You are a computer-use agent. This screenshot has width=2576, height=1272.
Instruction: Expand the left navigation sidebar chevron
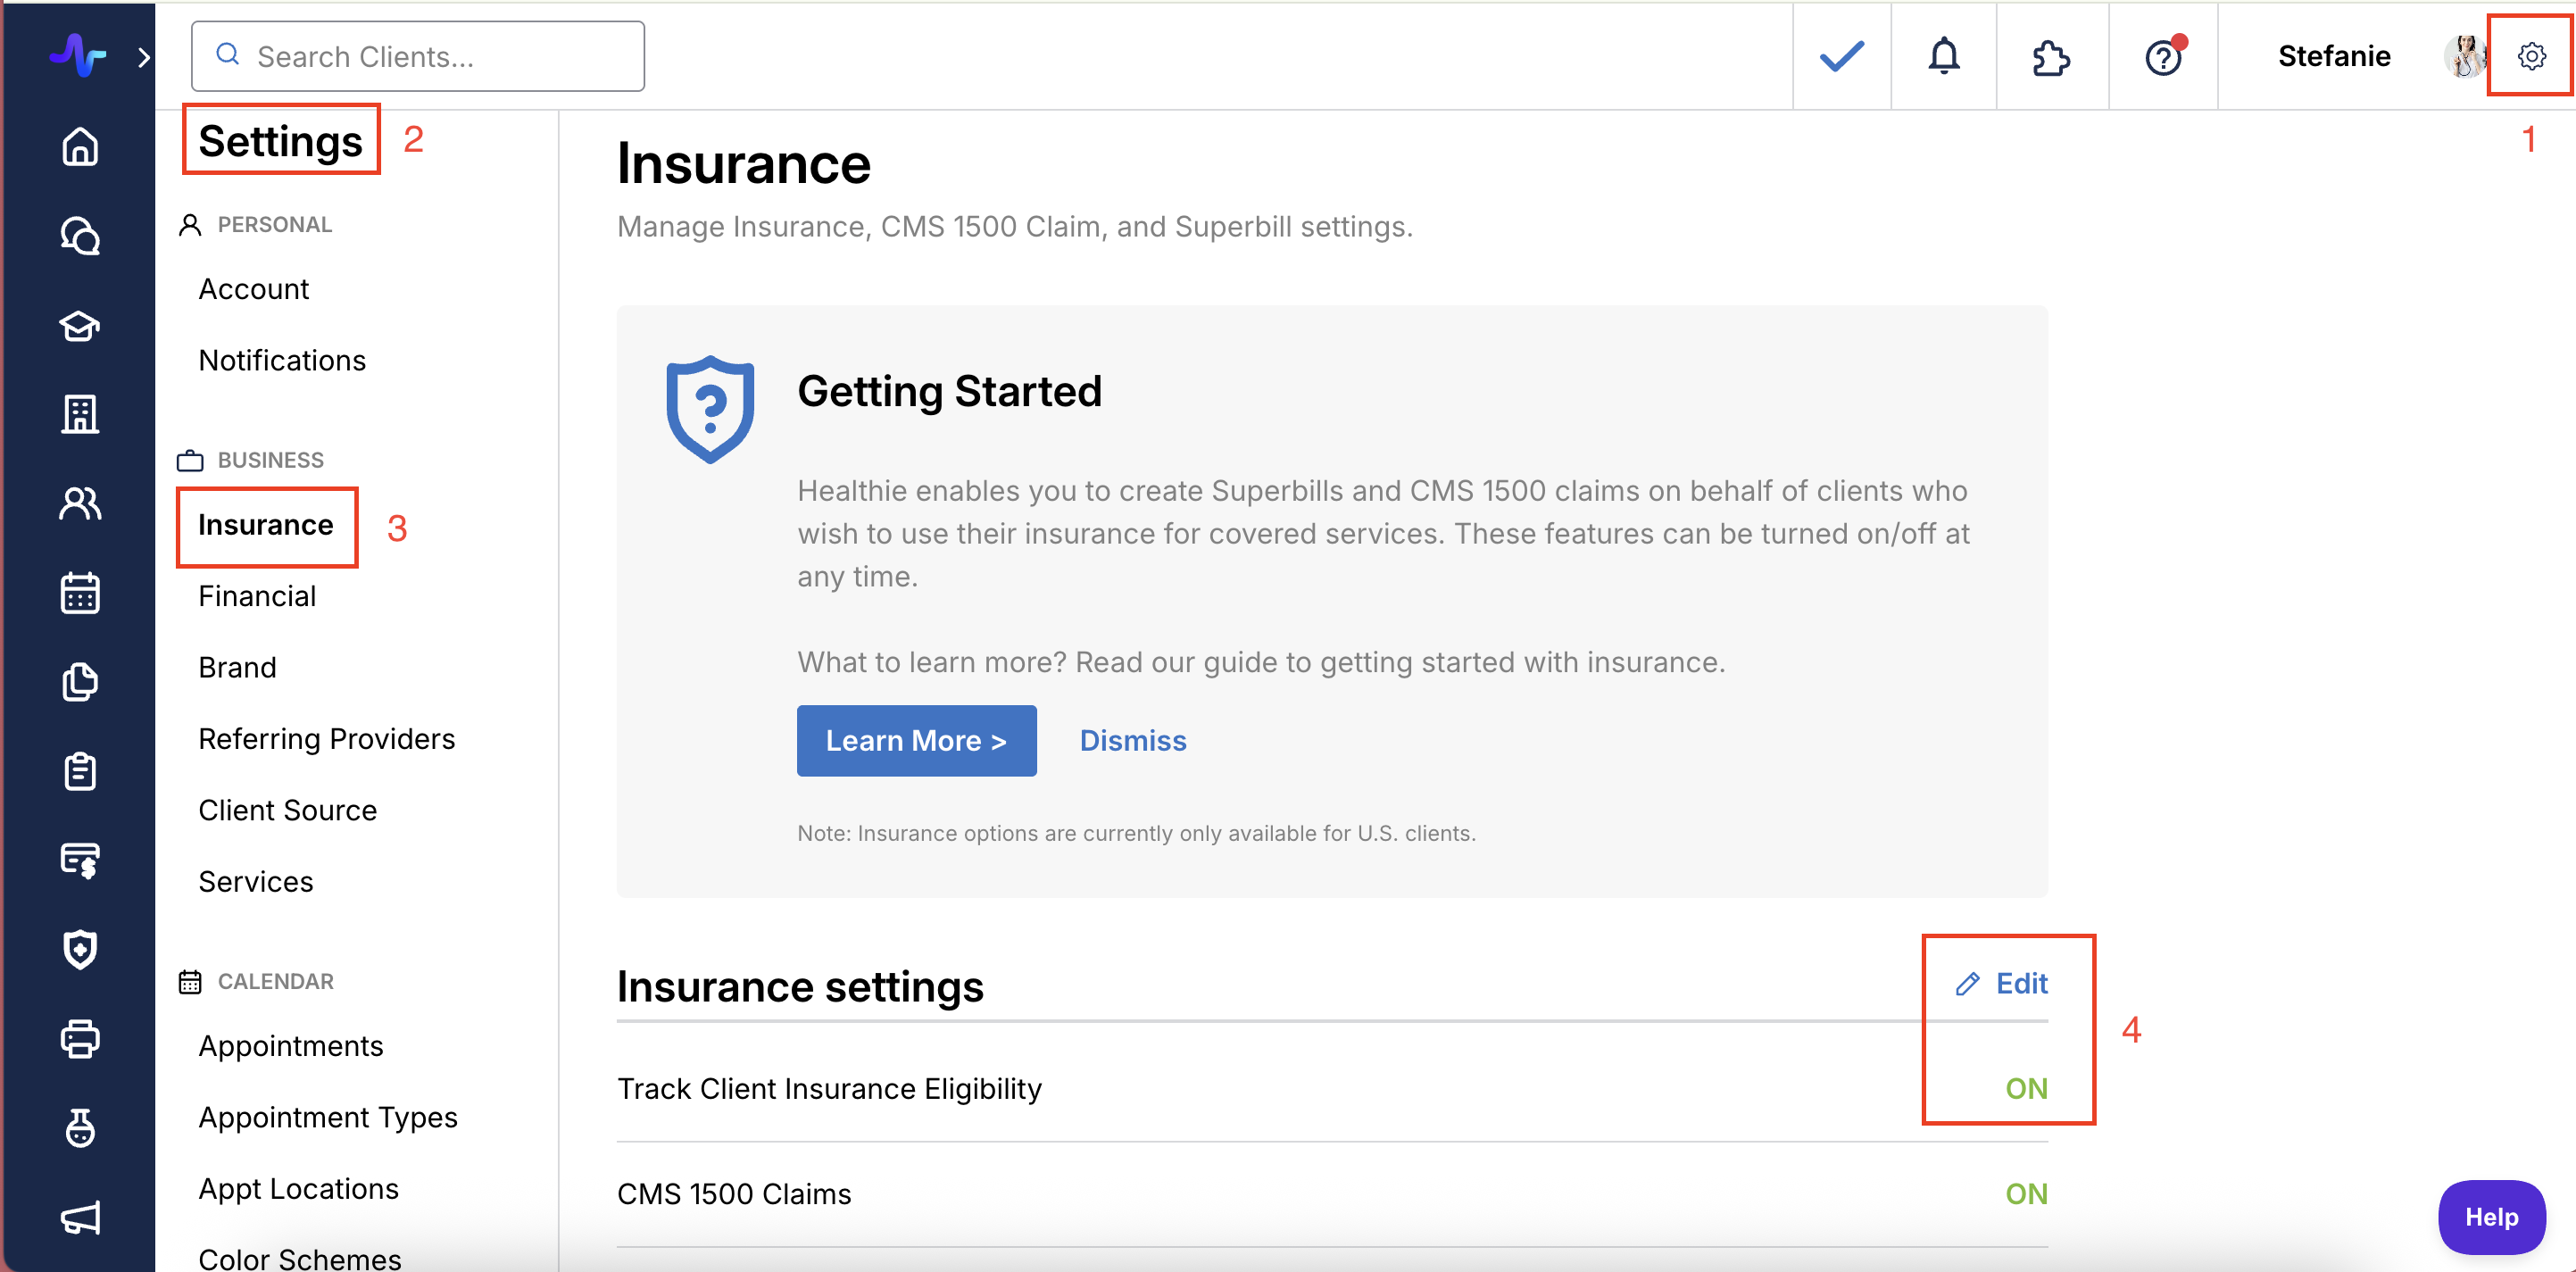(144, 57)
